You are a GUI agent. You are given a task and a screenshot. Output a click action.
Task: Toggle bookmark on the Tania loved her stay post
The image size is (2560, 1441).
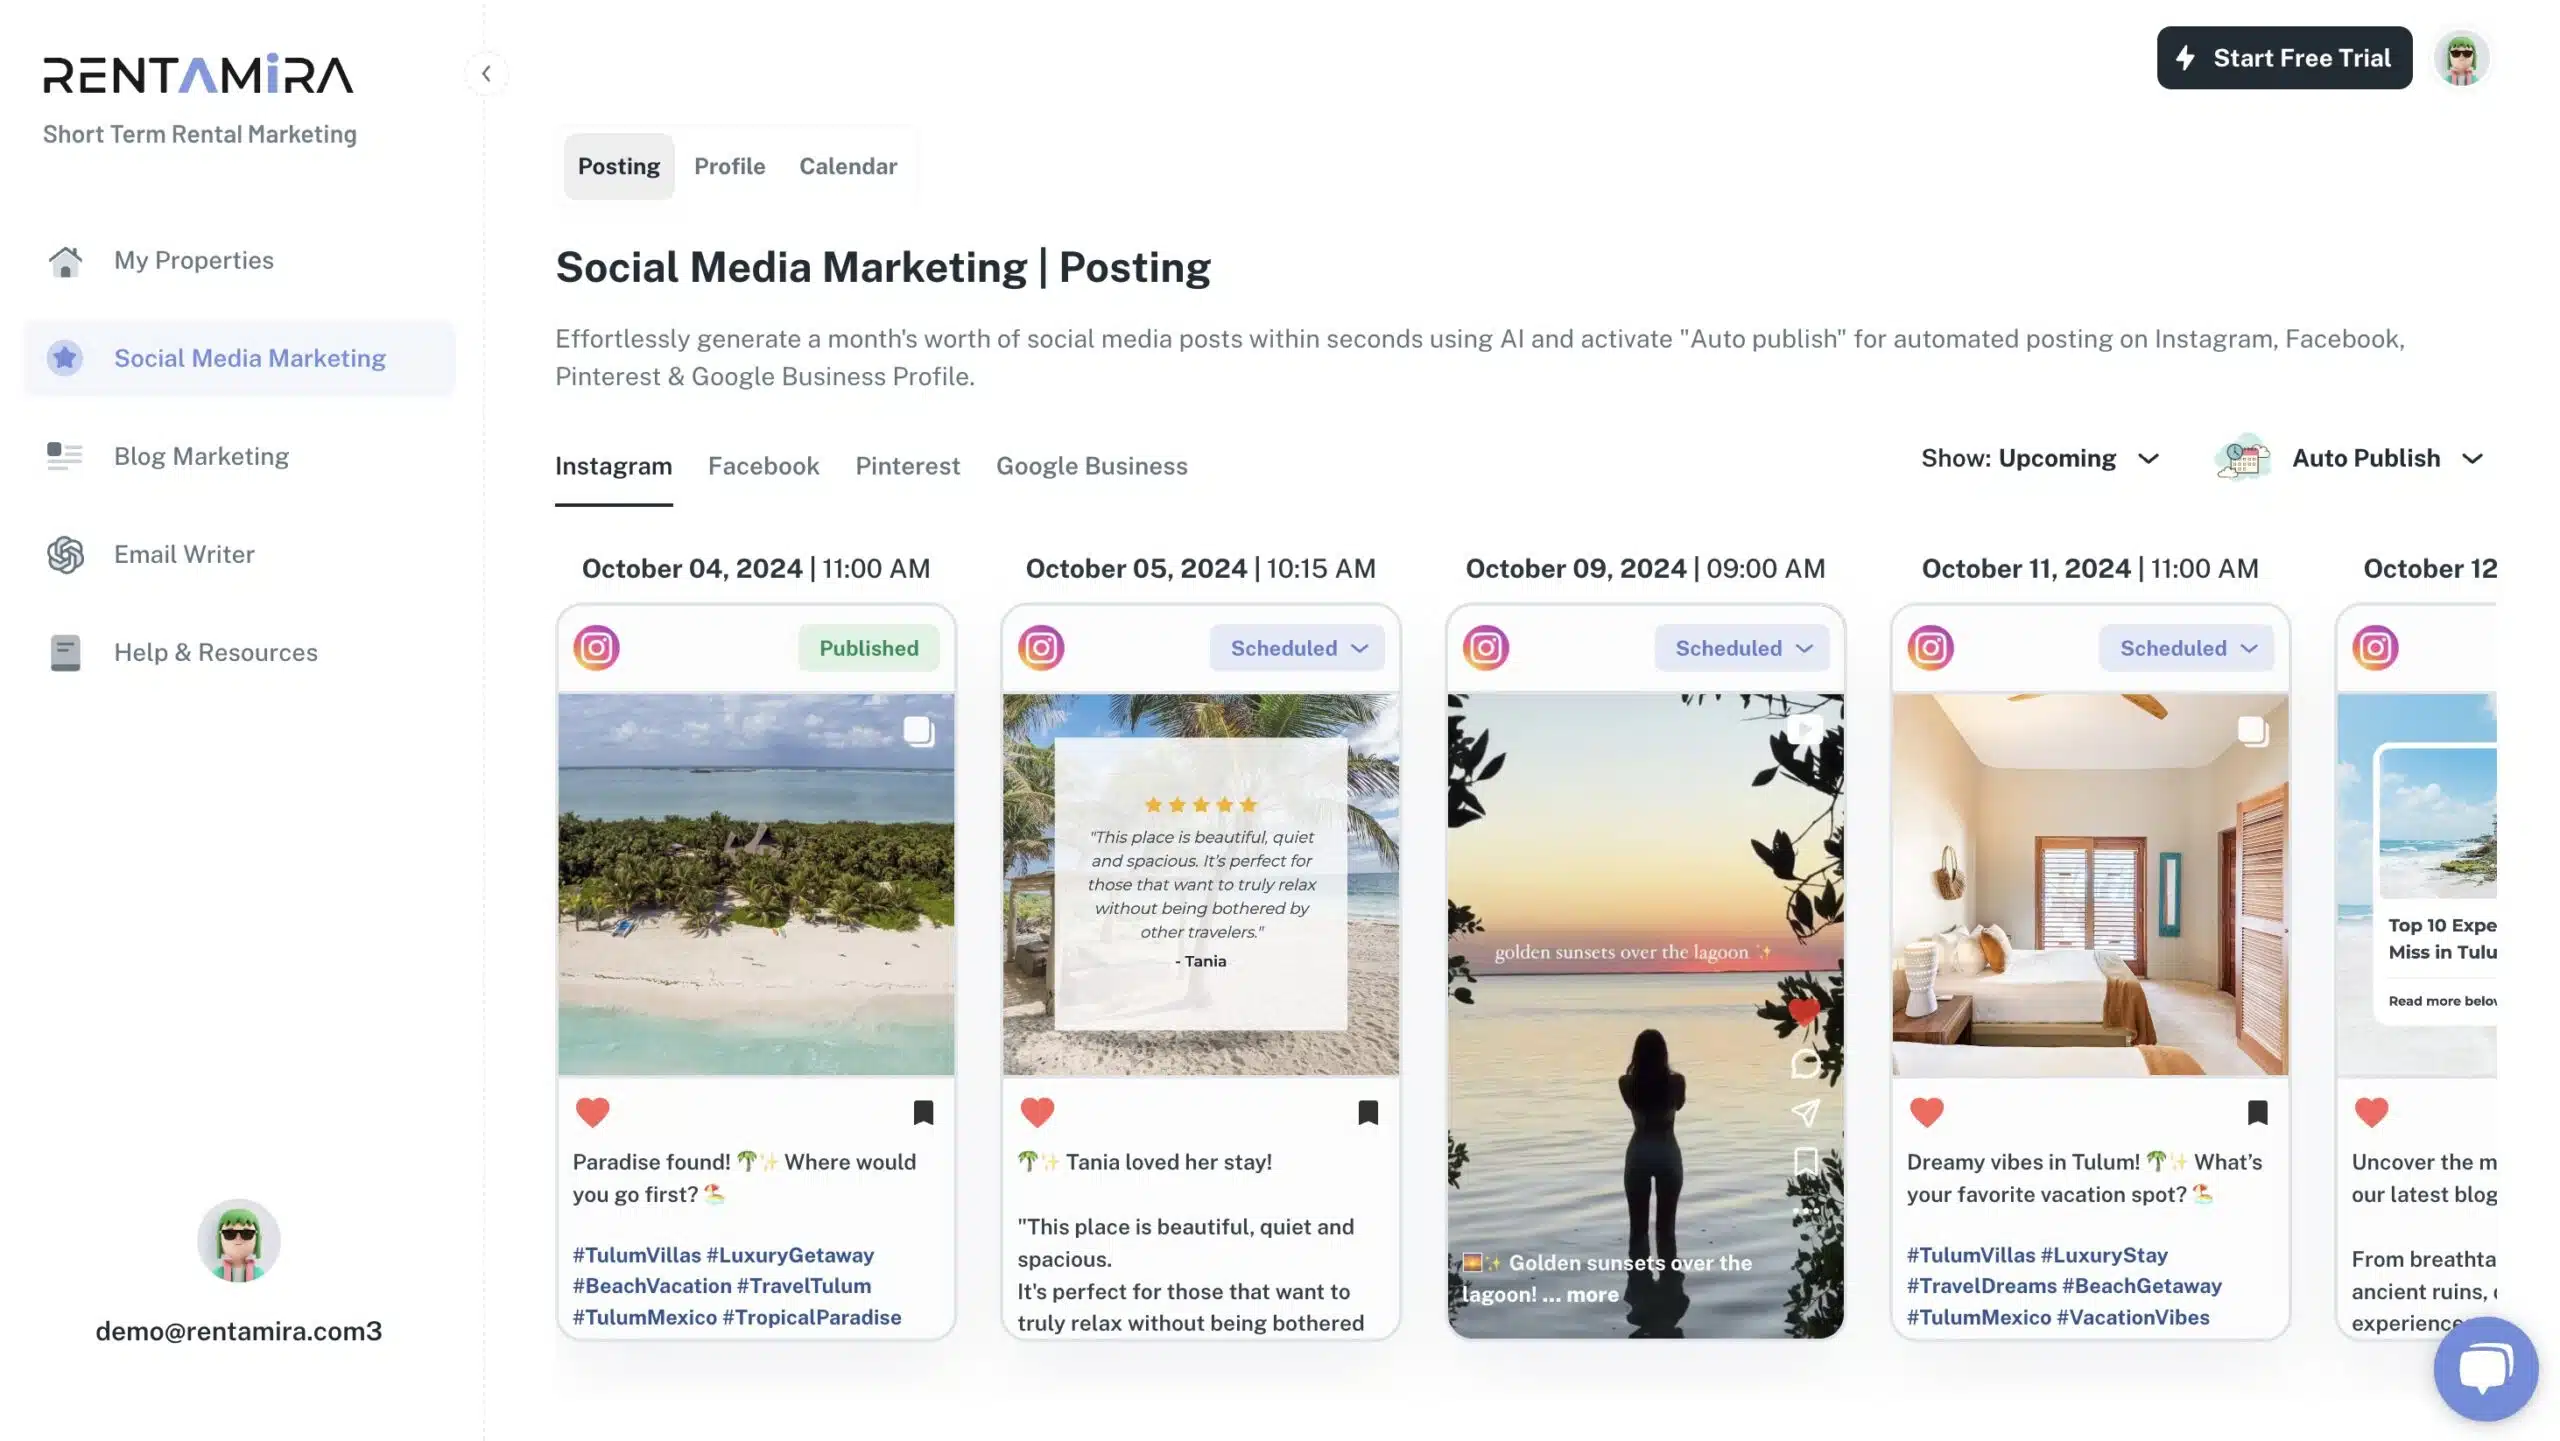1368,1112
